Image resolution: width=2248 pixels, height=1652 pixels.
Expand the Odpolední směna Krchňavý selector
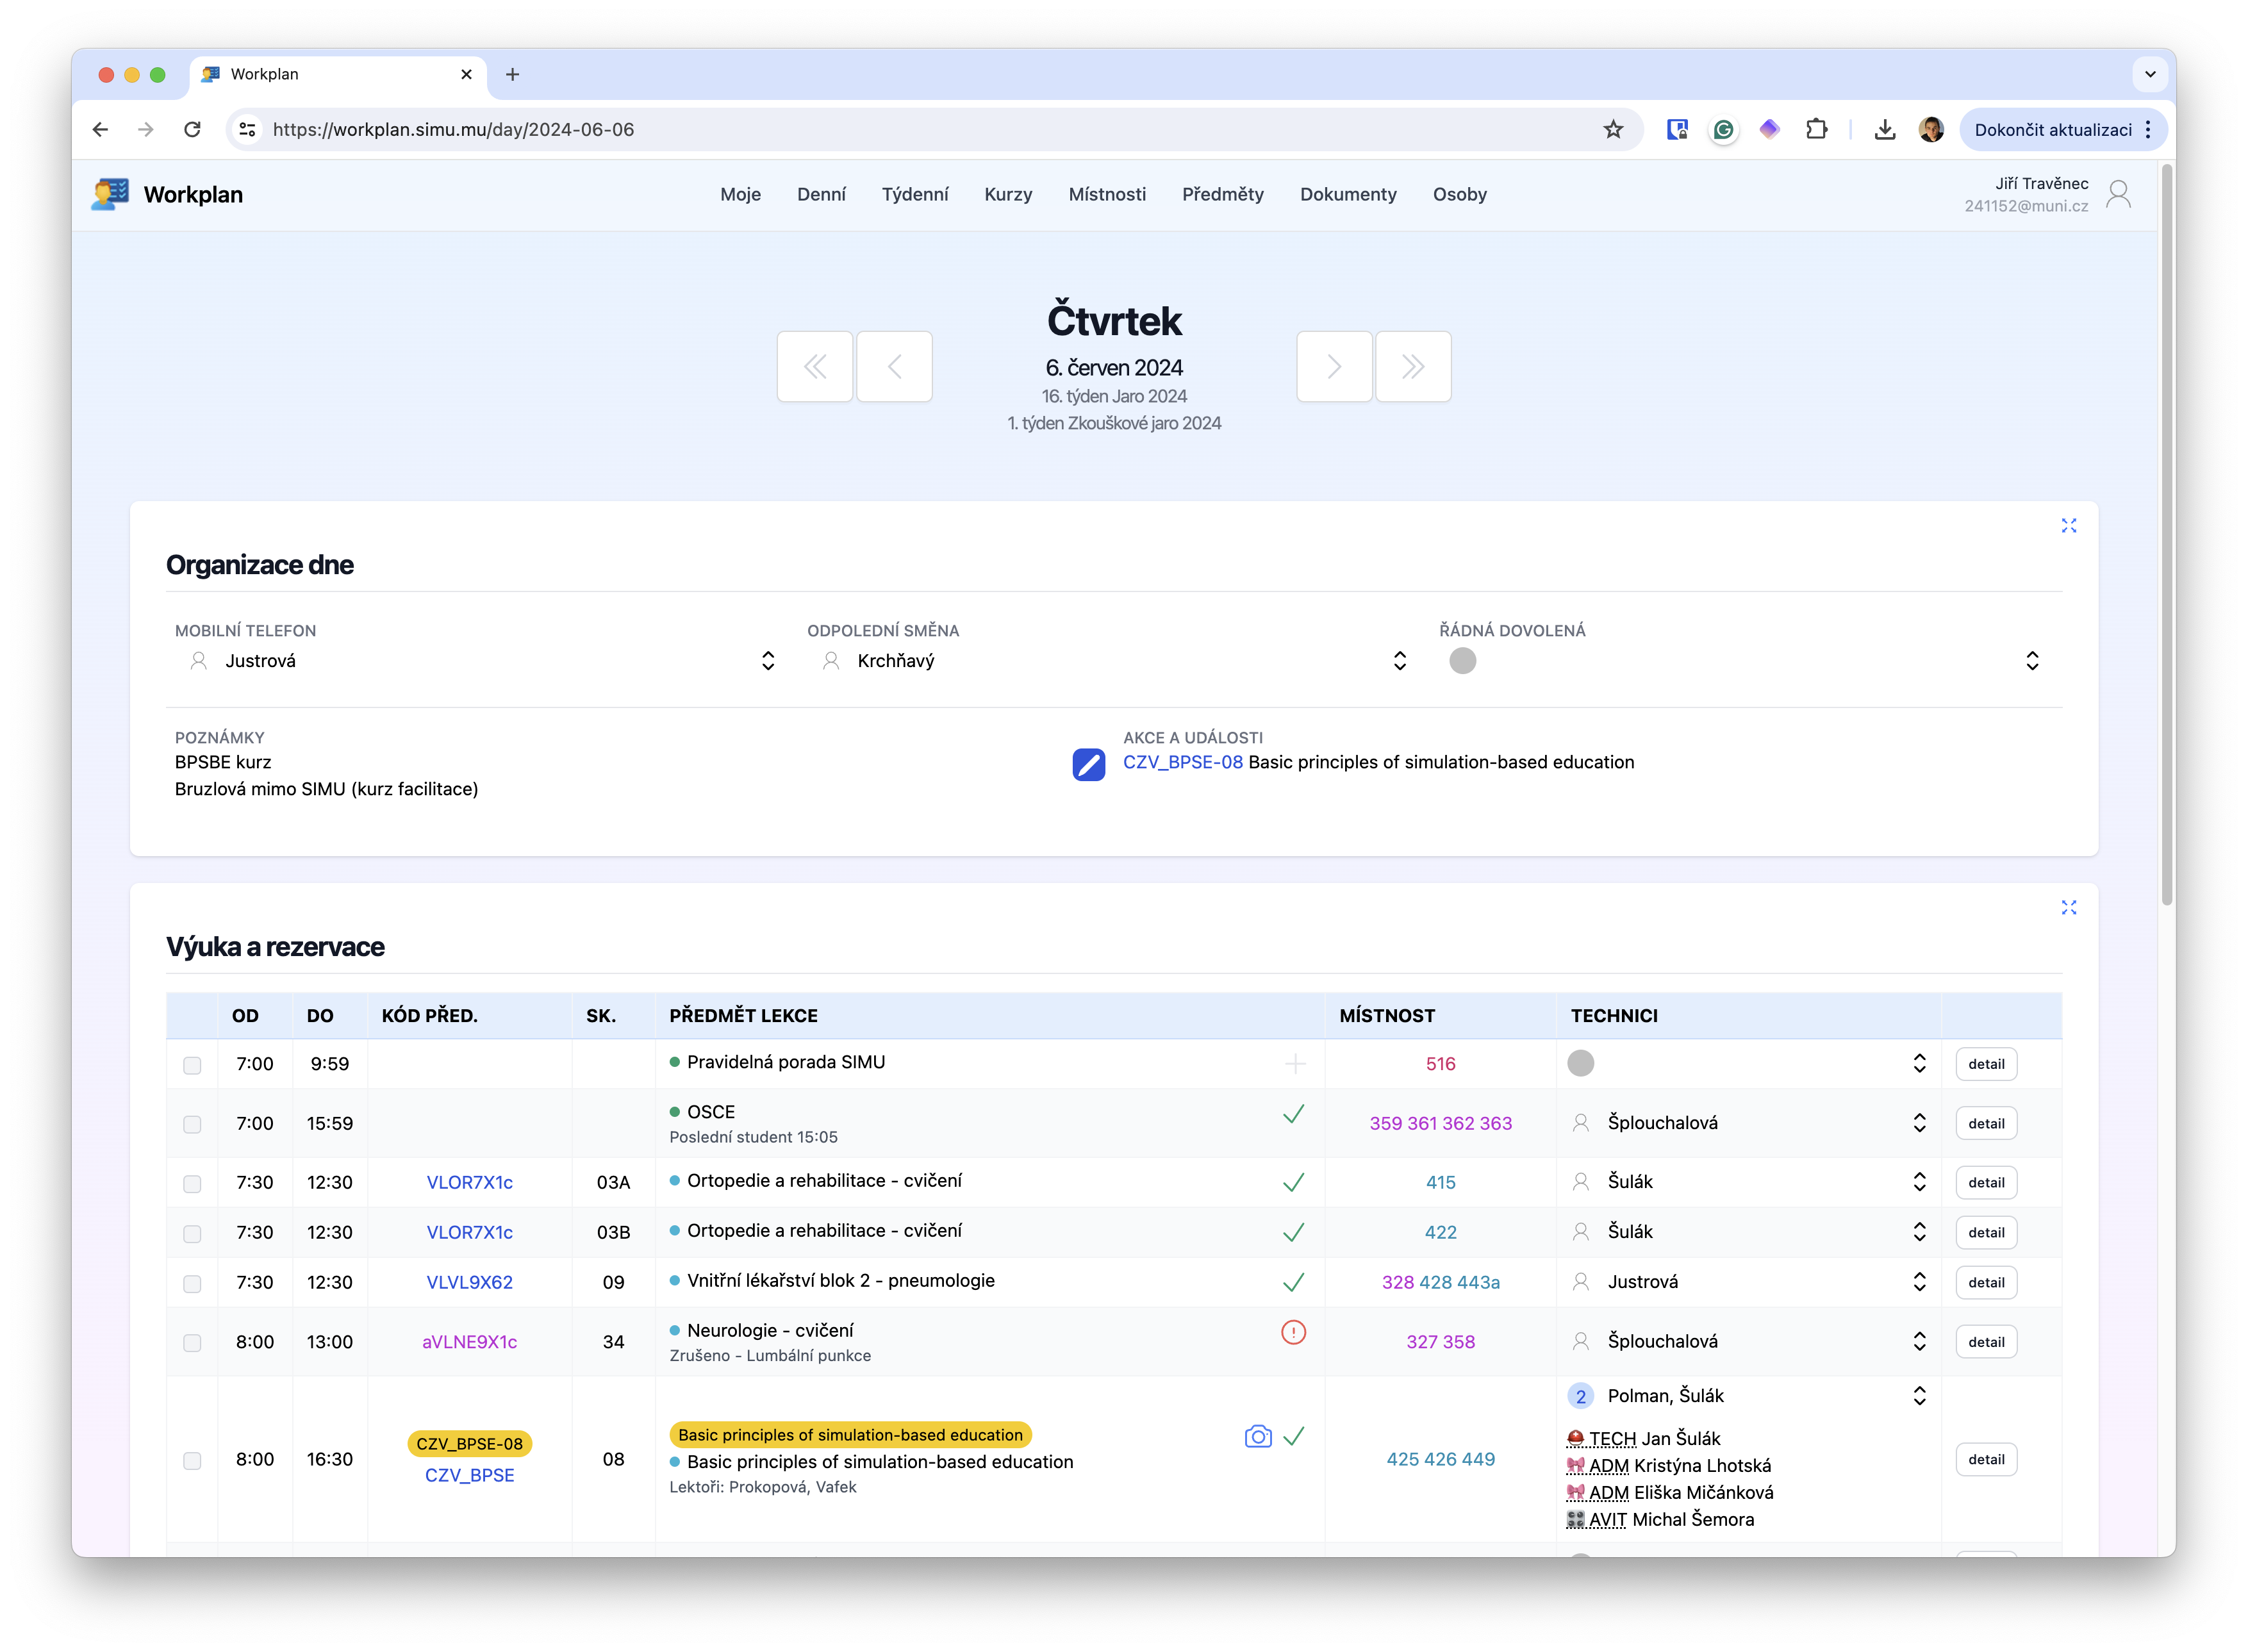pos(1399,661)
